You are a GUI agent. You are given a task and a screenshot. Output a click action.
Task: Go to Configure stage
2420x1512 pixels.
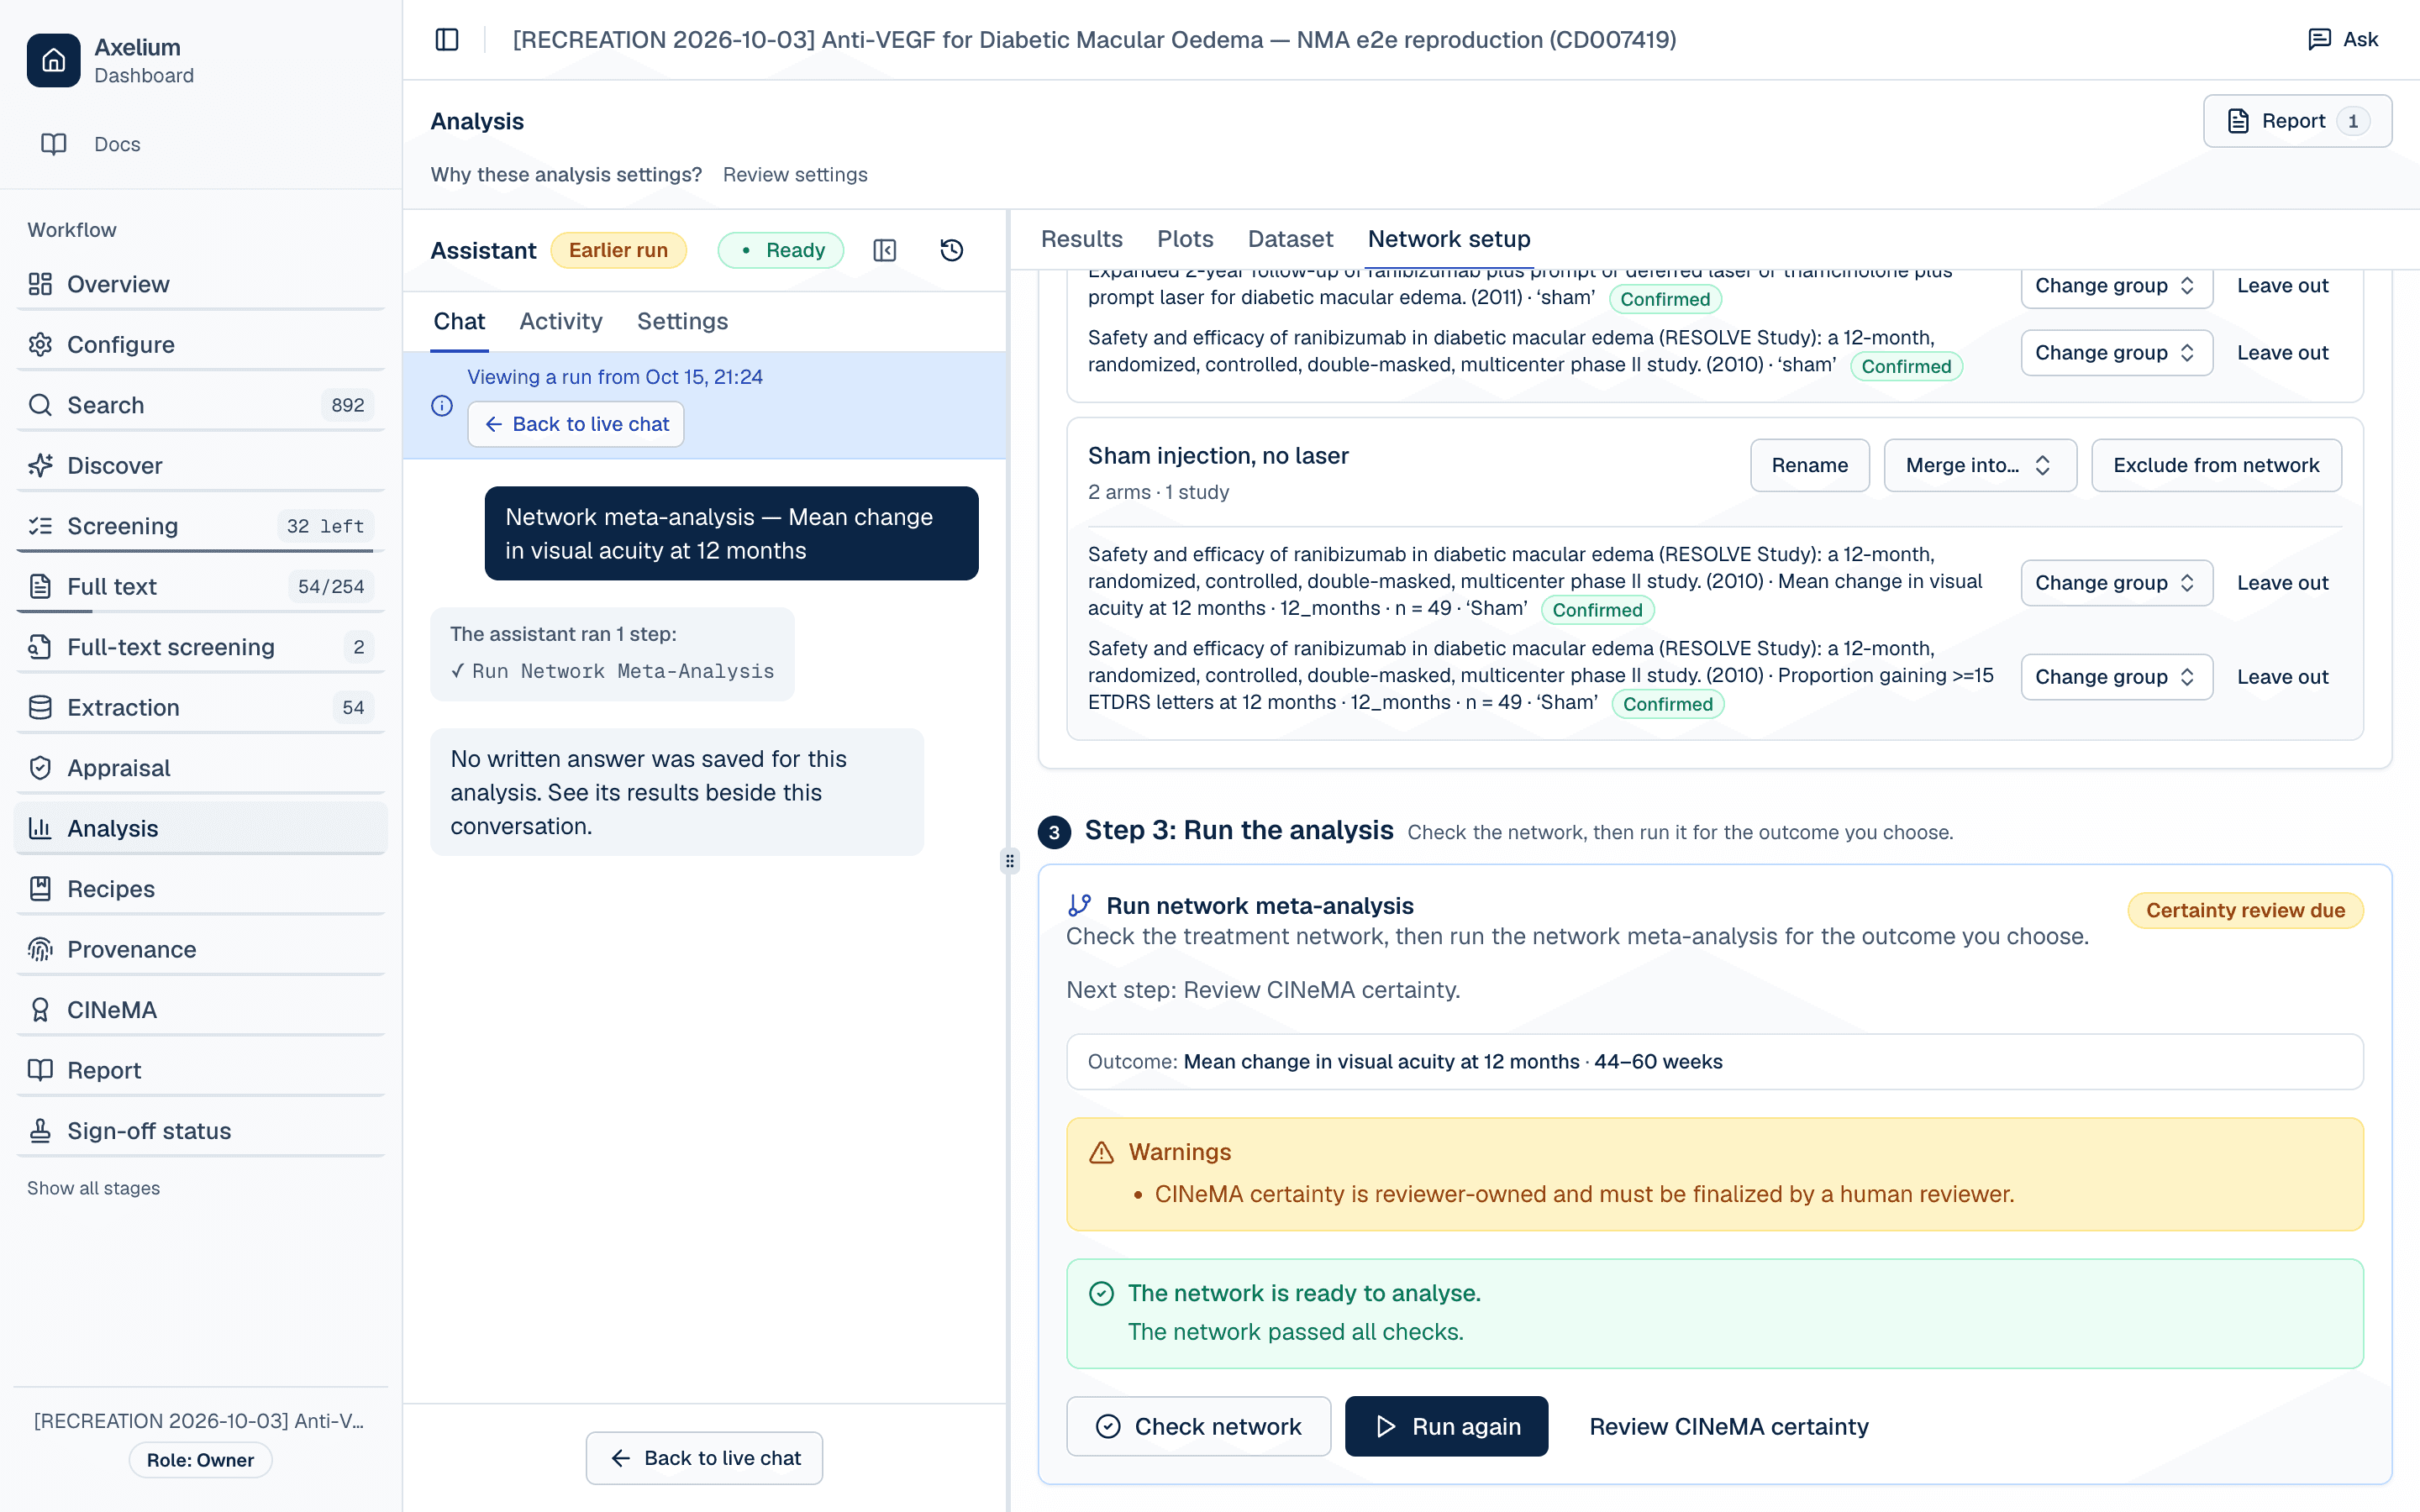pos(201,344)
